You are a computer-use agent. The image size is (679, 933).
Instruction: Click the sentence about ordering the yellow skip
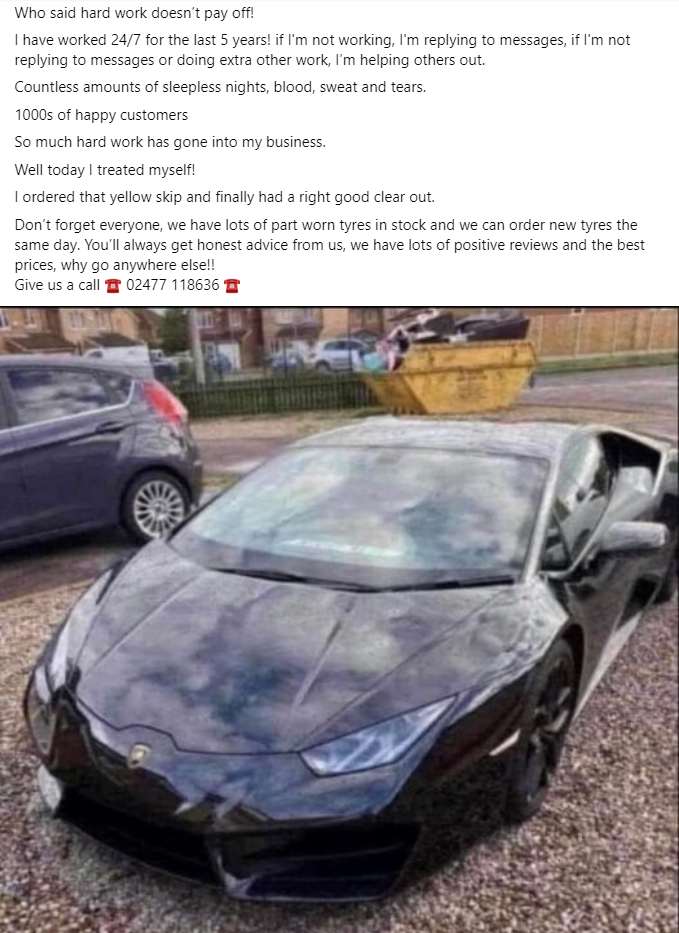point(224,197)
